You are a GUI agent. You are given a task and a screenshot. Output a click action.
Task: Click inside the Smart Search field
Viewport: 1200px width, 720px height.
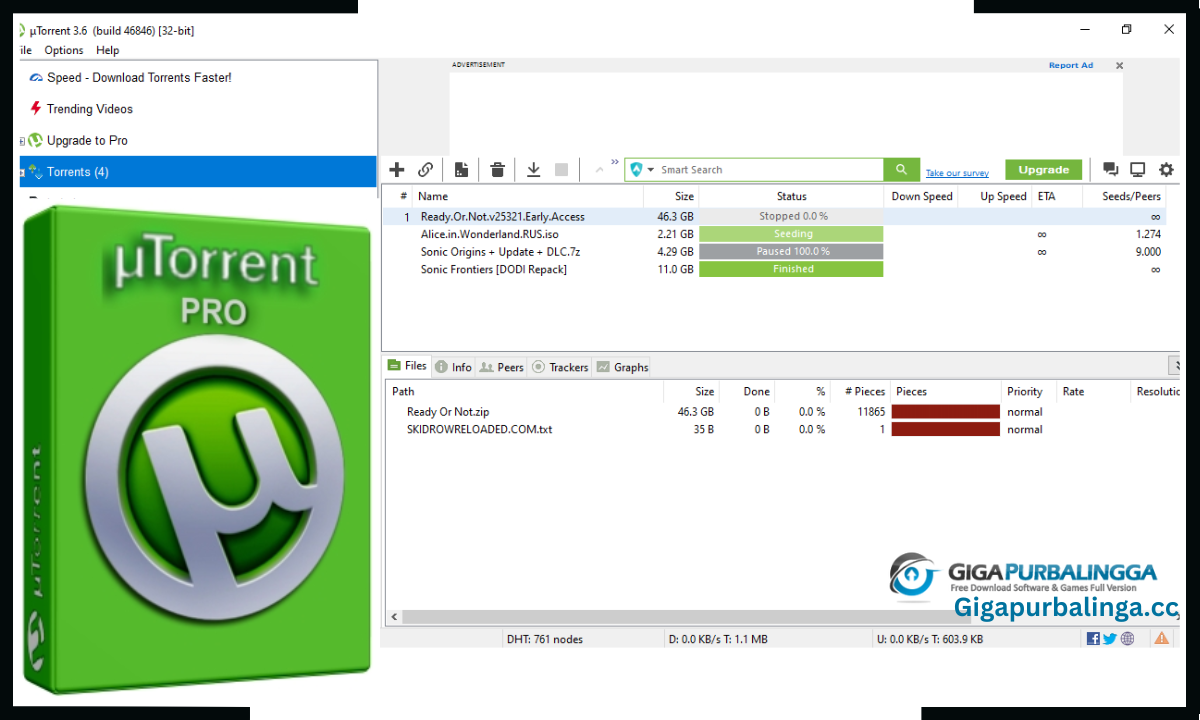770,170
